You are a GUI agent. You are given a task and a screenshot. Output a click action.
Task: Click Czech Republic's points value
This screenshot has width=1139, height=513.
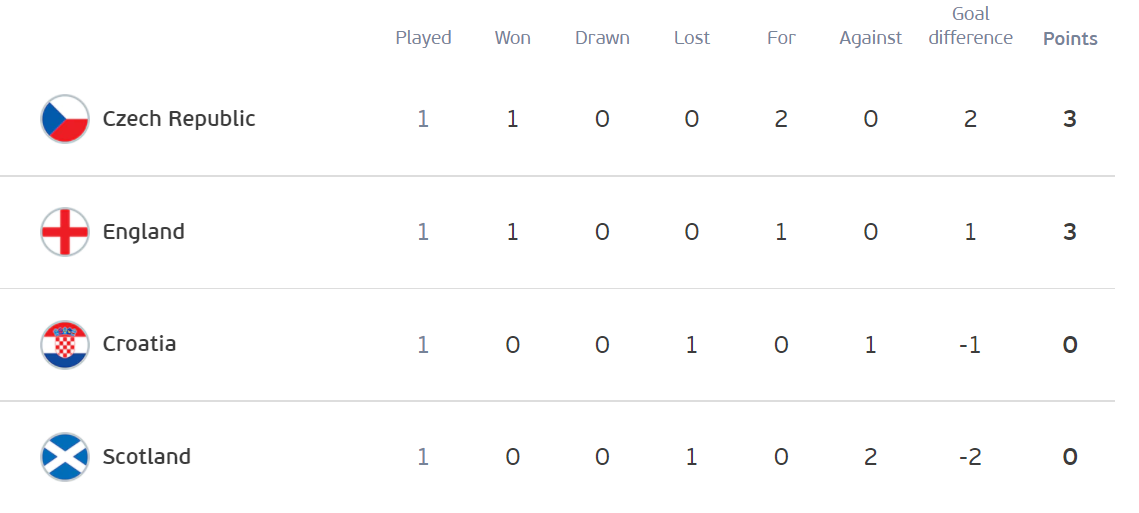point(1069,119)
